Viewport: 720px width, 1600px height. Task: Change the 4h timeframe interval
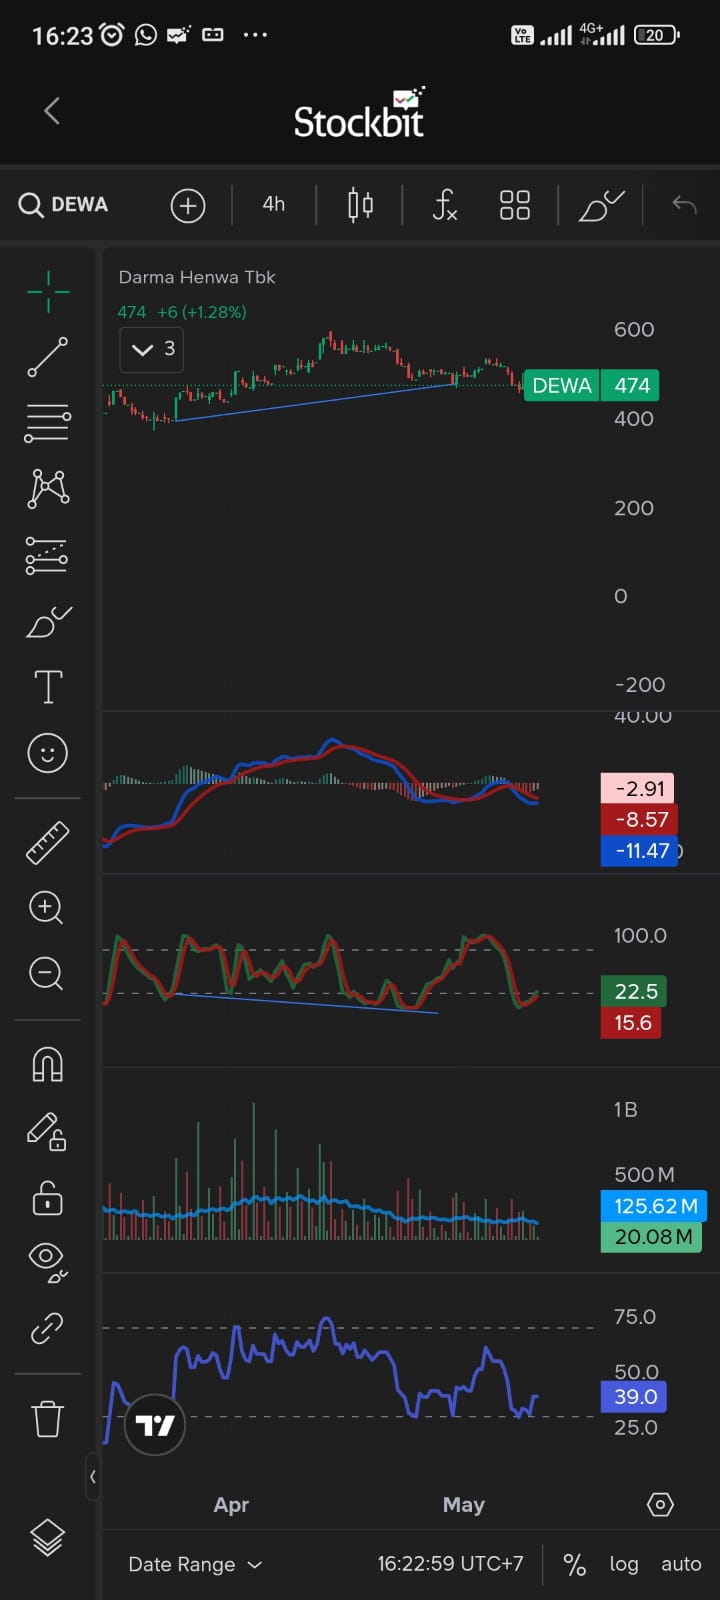(273, 204)
